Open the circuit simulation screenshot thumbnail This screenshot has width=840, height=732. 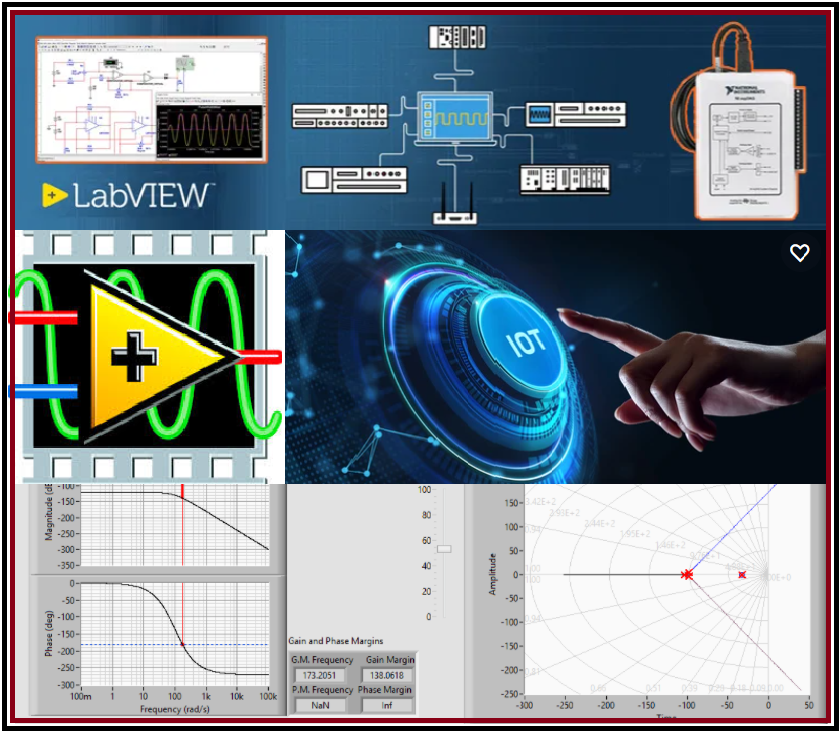tap(152, 99)
